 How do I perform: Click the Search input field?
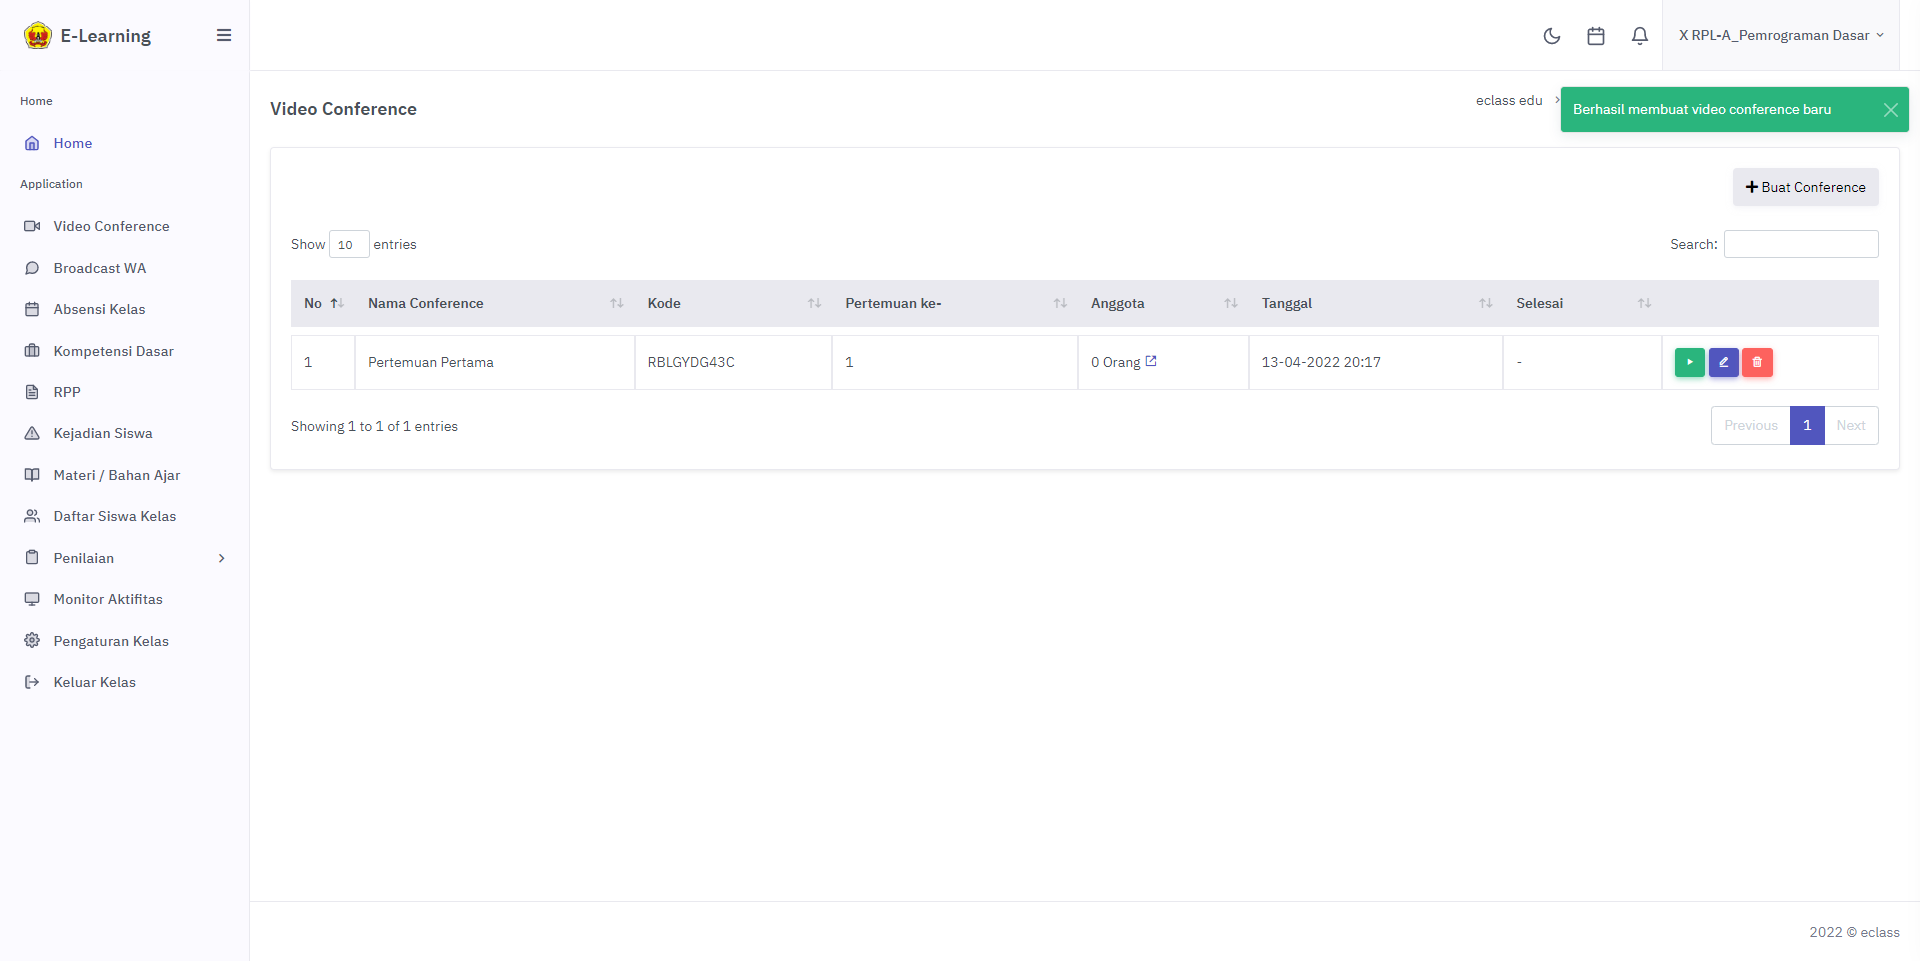1800,244
